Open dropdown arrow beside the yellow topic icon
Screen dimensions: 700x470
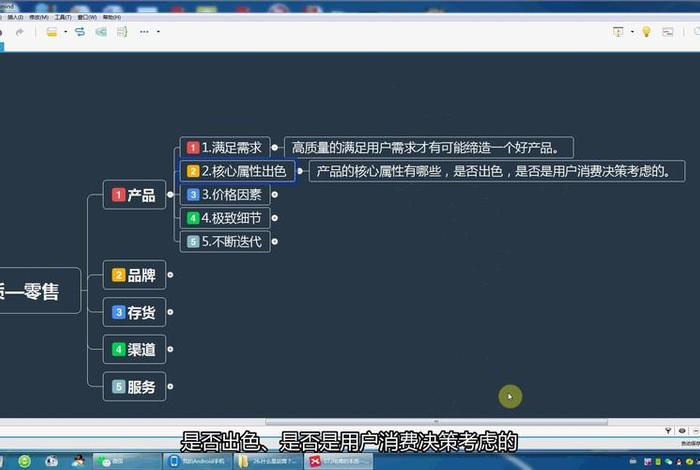coord(66,32)
